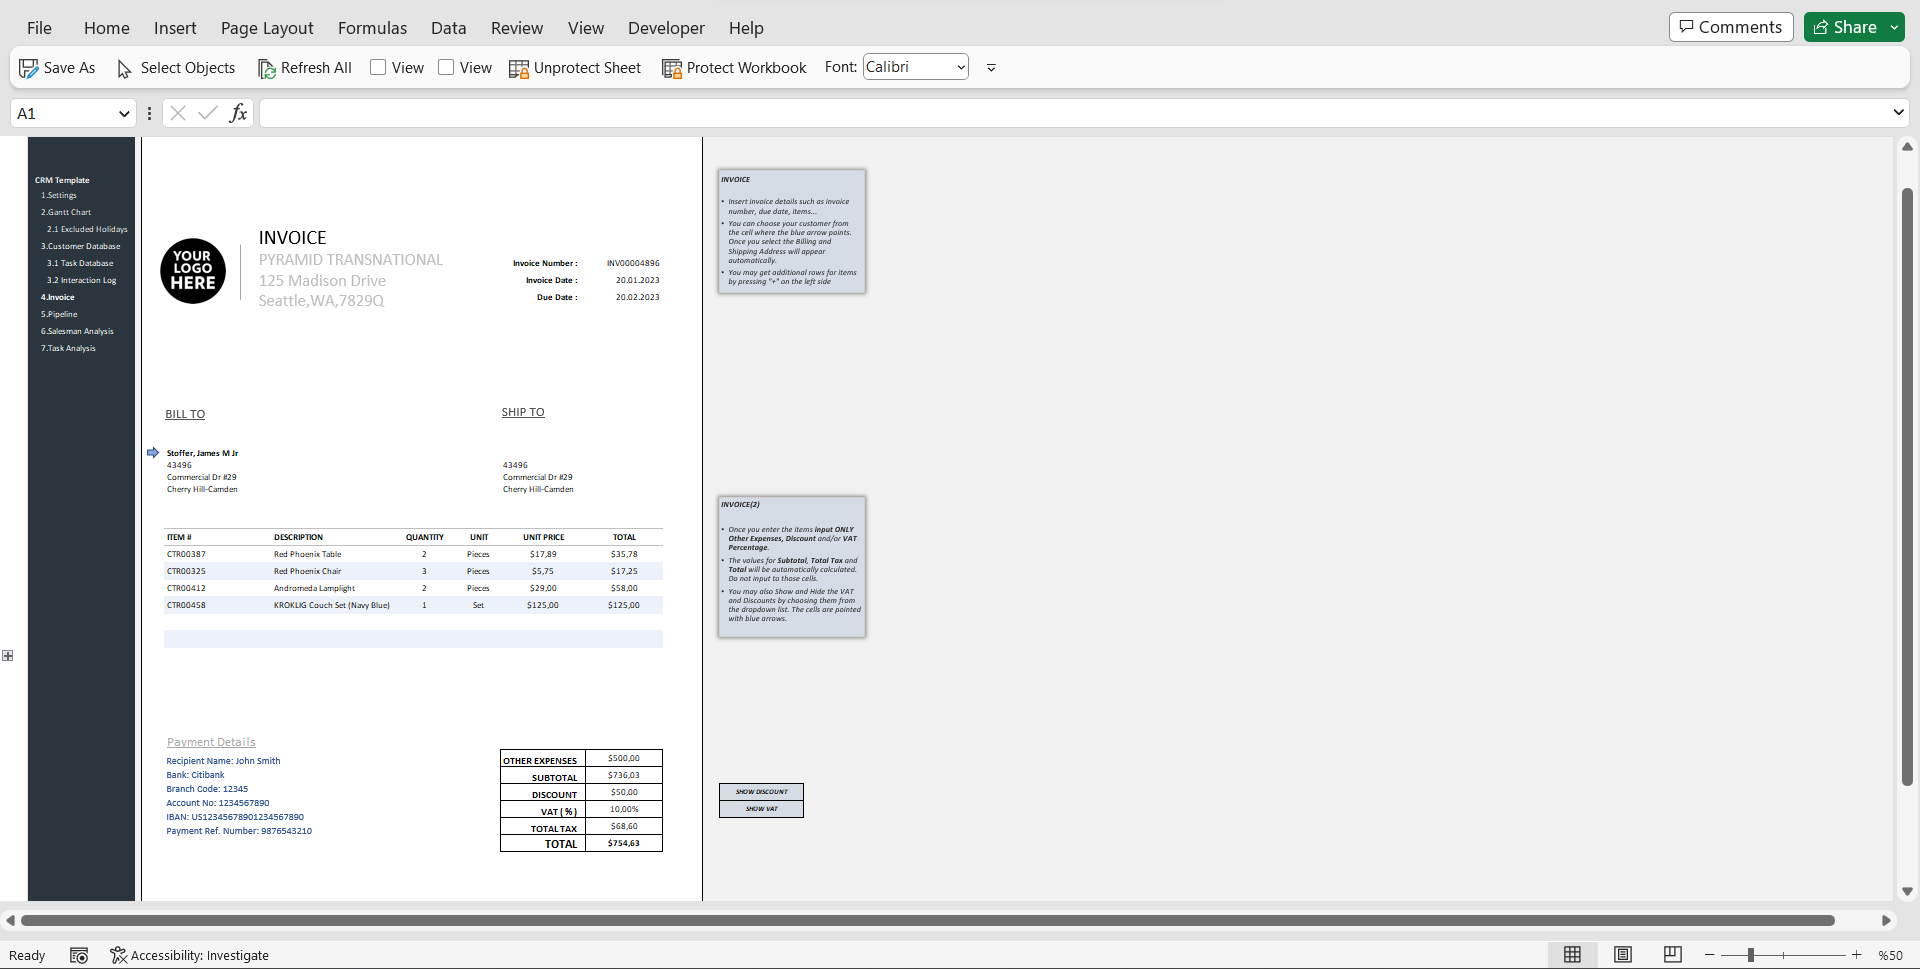Click the macro recording status icon
Image resolution: width=1920 pixels, height=969 pixels.
point(79,955)
